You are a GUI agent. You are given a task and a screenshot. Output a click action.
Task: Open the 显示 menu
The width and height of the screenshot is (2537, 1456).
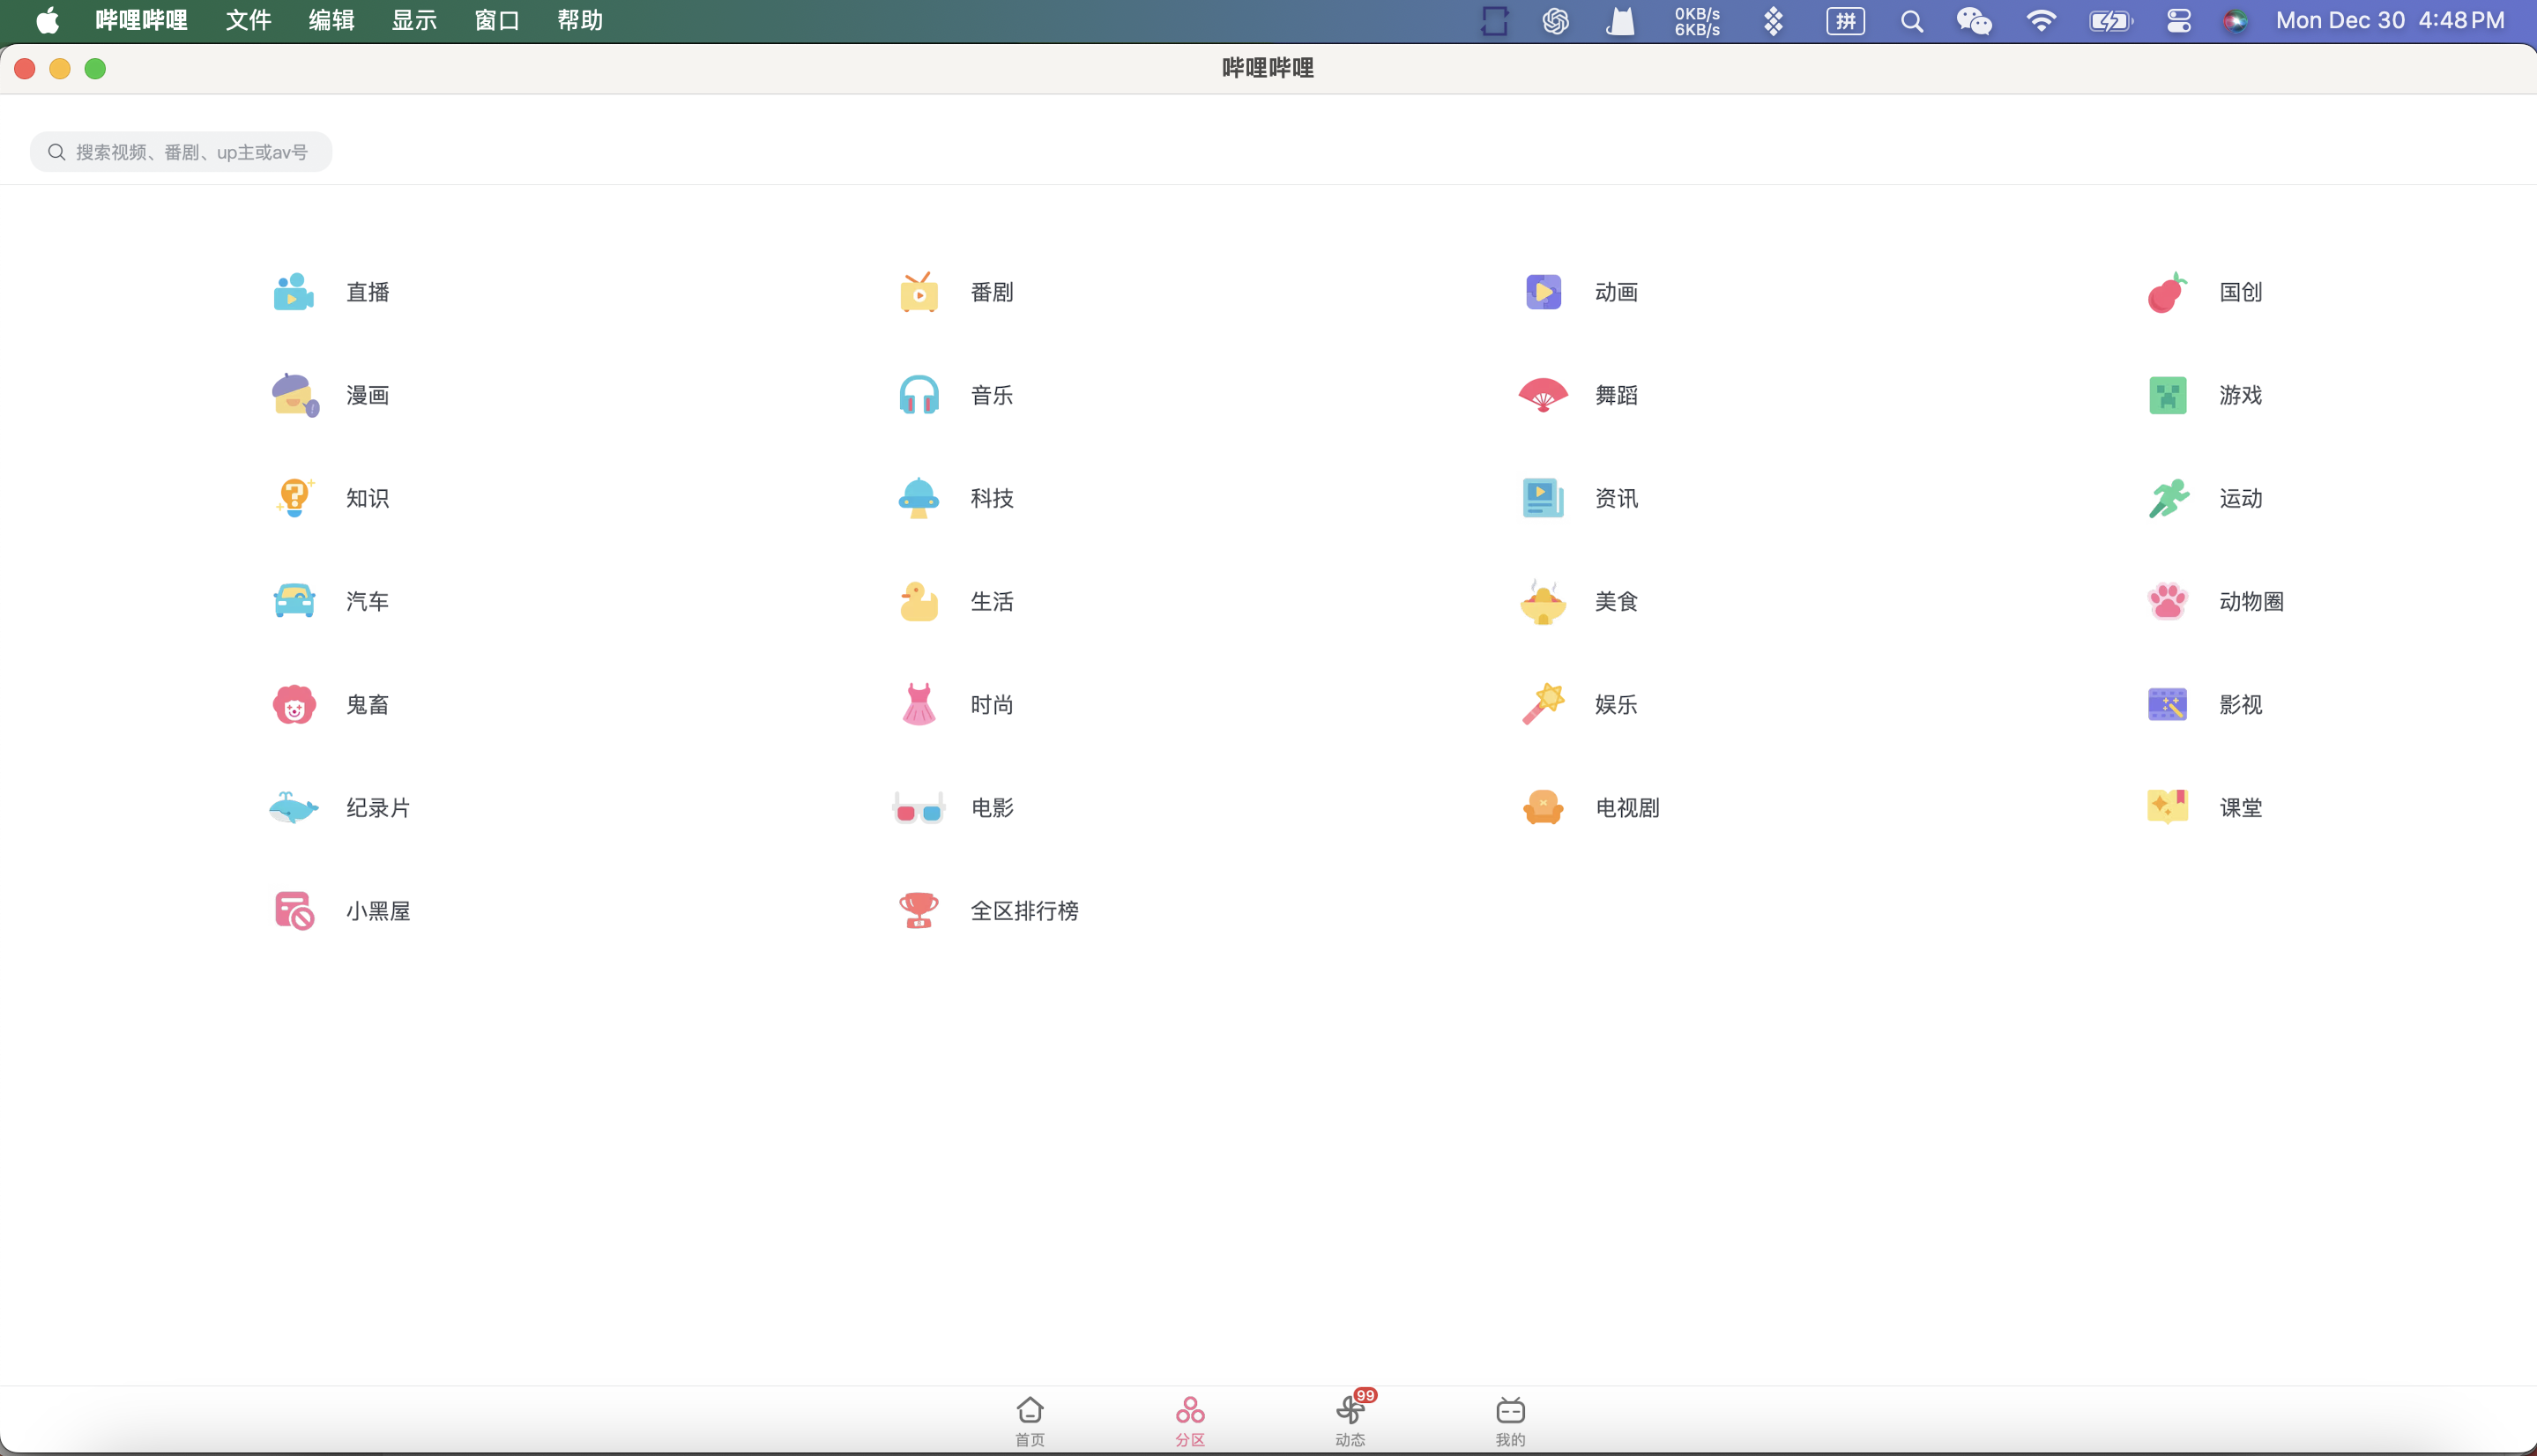pos(414,21)
